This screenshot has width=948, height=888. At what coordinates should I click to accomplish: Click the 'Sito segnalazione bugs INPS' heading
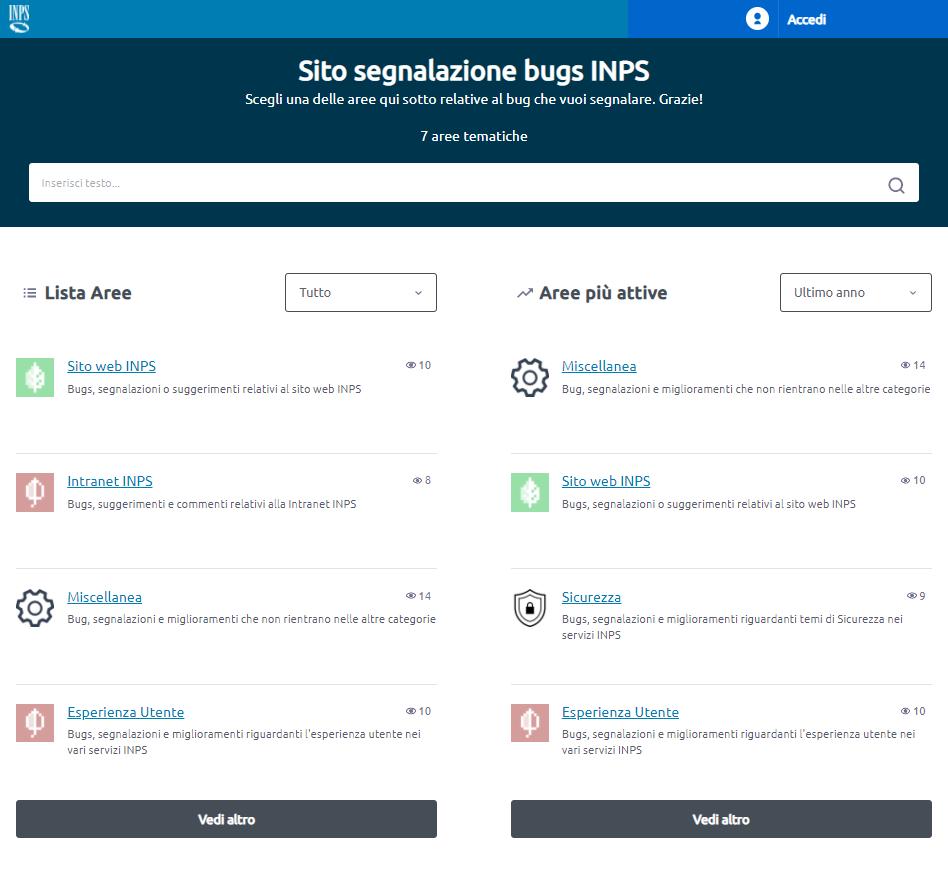(474, 71)
